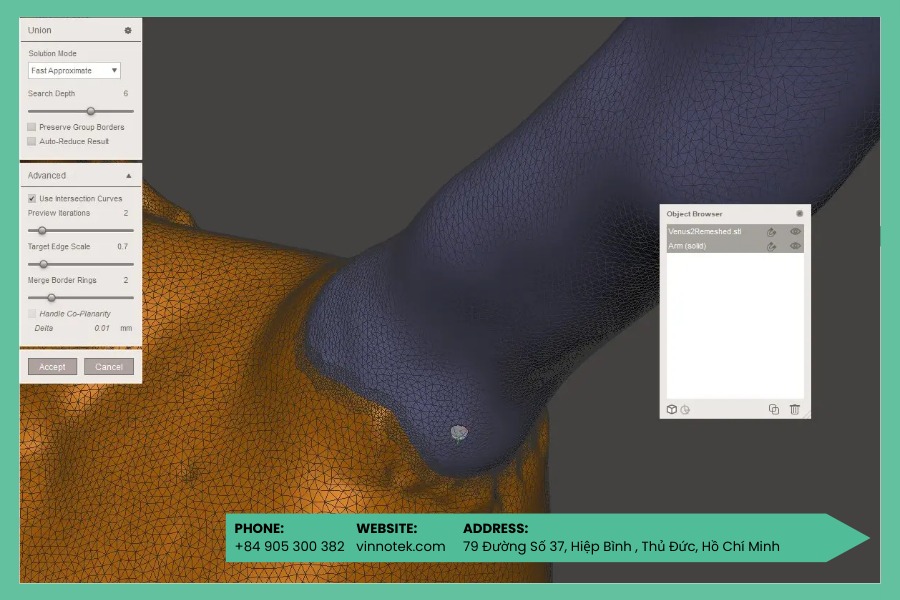Open the Union panel gear settings
The width and height of the screenshot is (900, 600).
point(128,30)
